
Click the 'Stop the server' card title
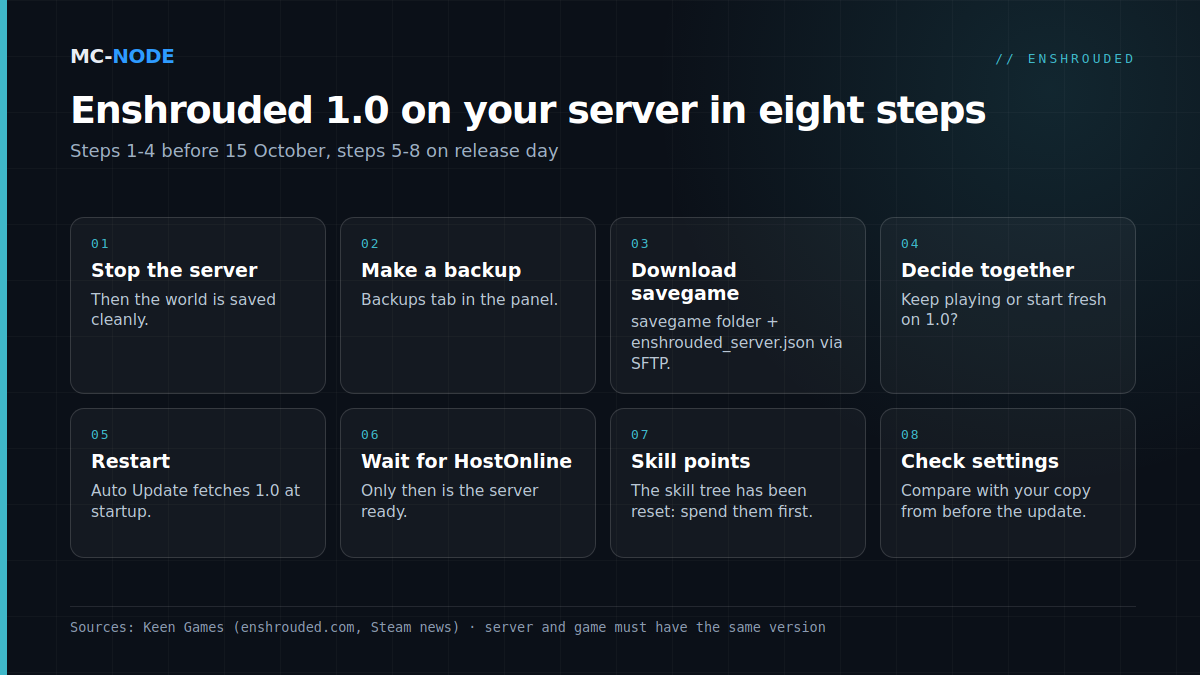click(x=174, y=270)
